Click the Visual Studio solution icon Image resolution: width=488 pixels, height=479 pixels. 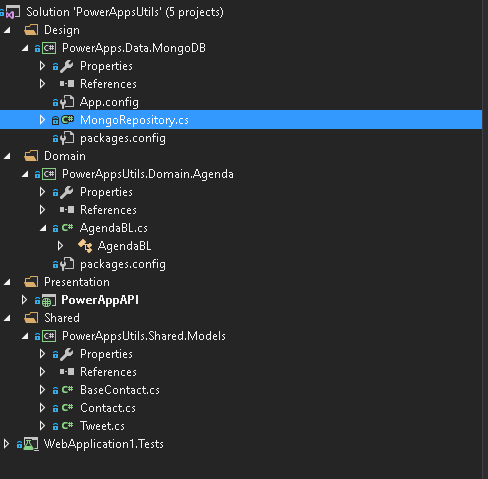click(x=13, y=12)
